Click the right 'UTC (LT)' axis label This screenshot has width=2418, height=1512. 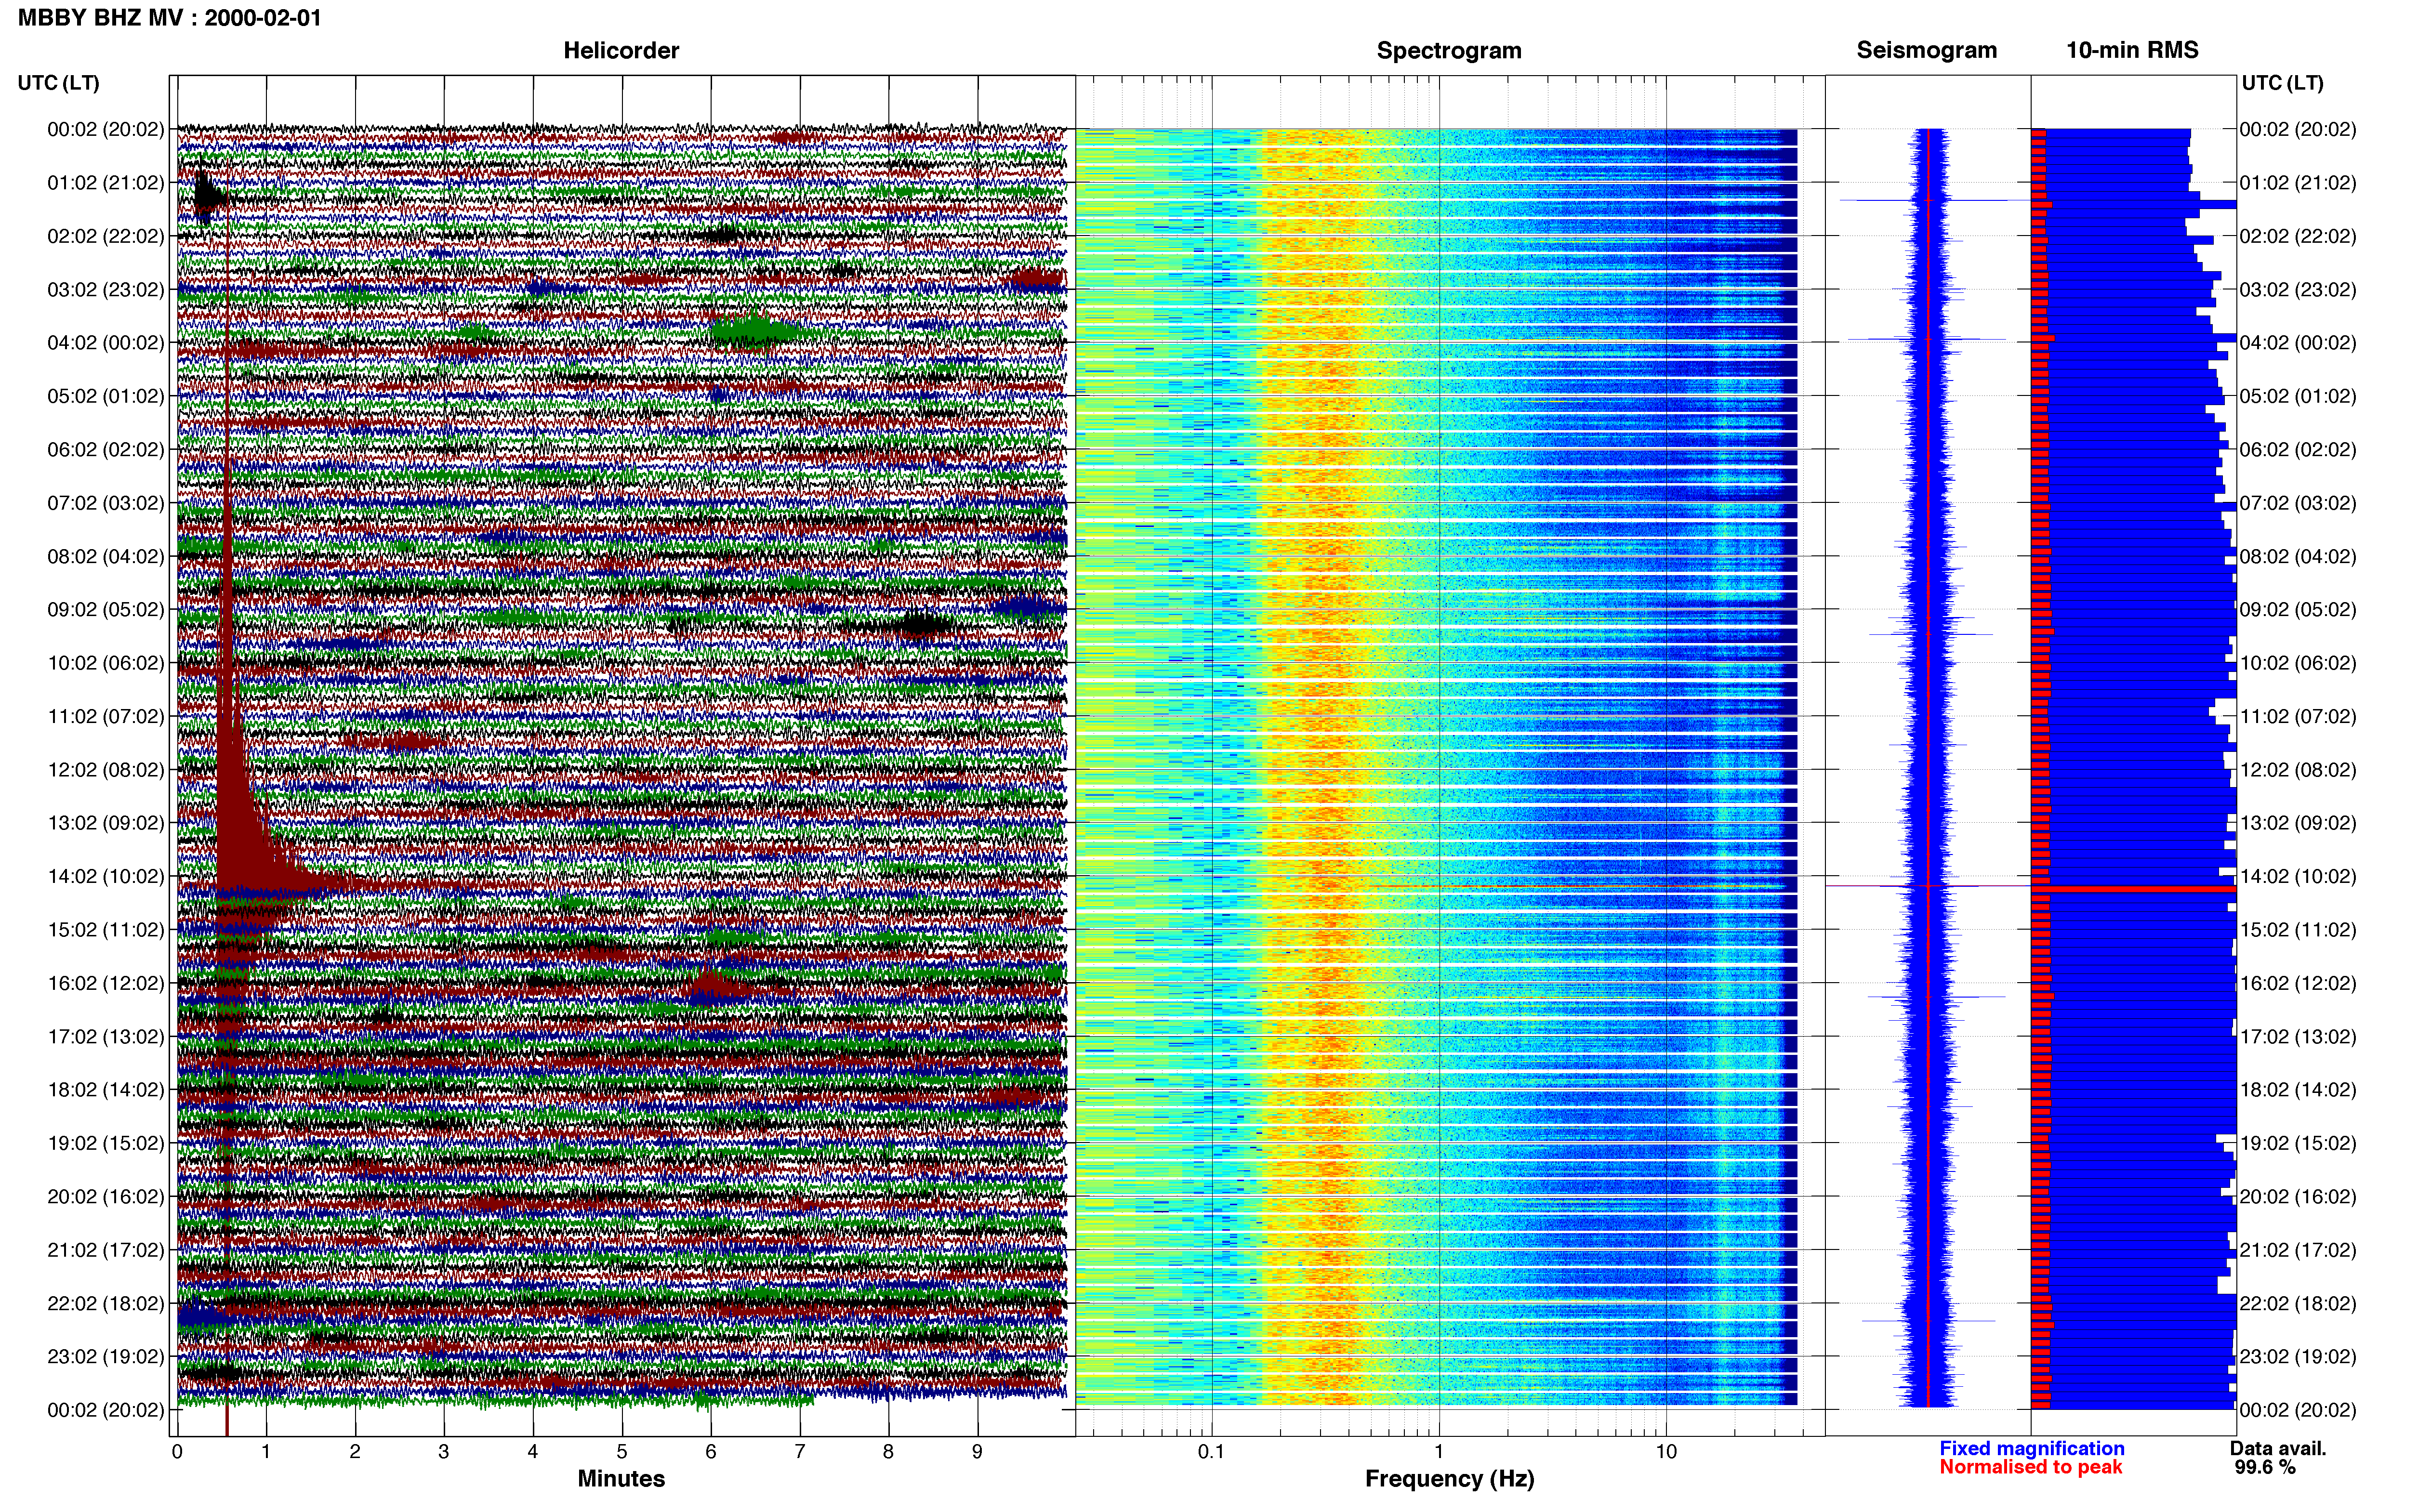tap(2282, 83)
